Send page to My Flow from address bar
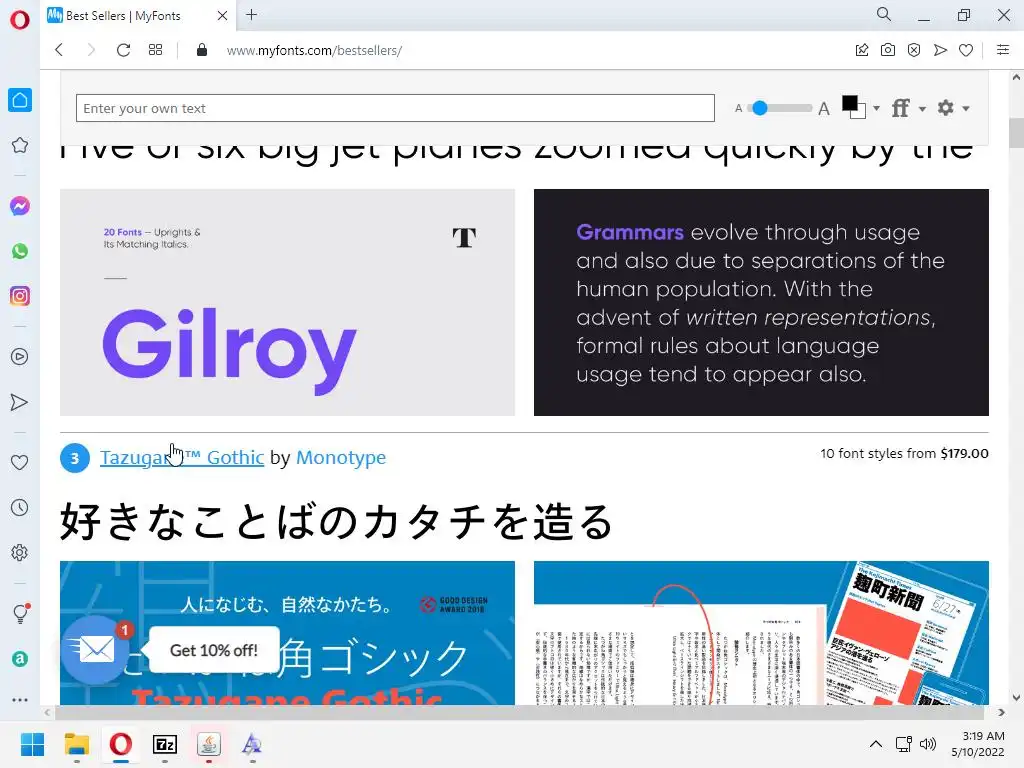The image size is (1024, 768). pyautogui.click(x=940, y=50)
